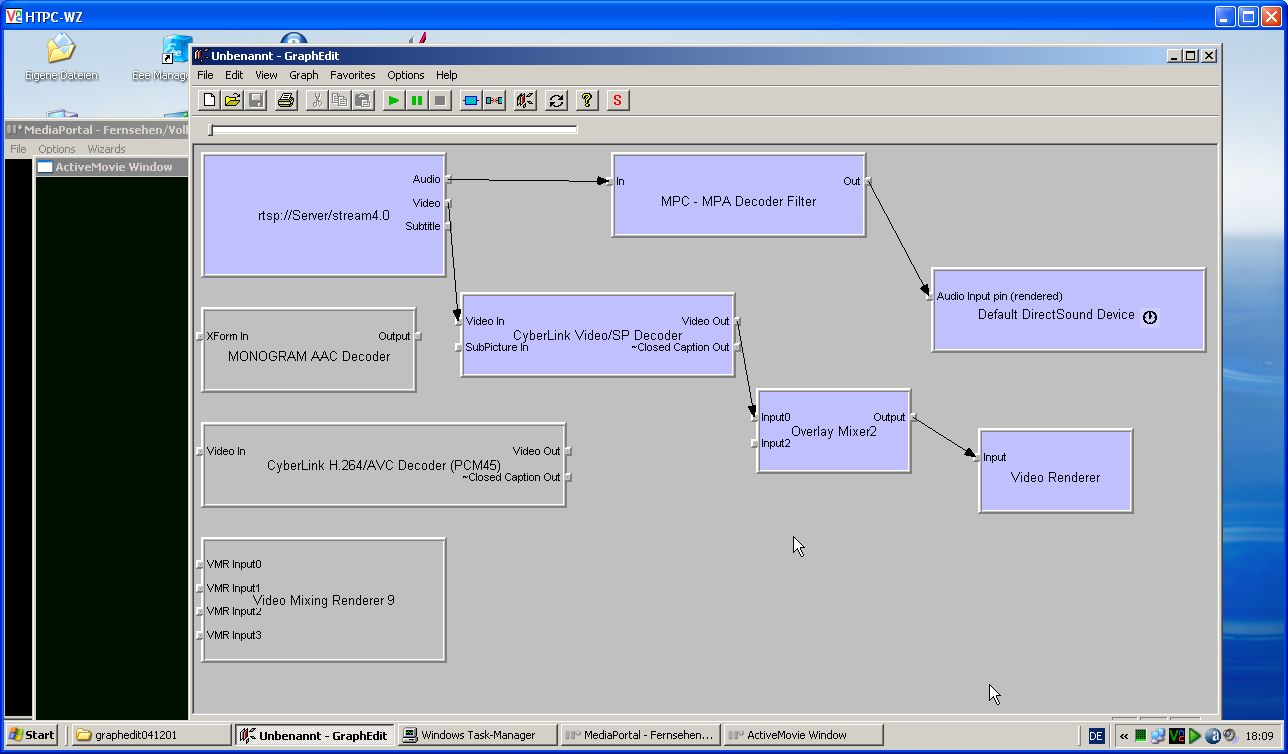
Task: Open the Start menu
Action: click(31, 735)
